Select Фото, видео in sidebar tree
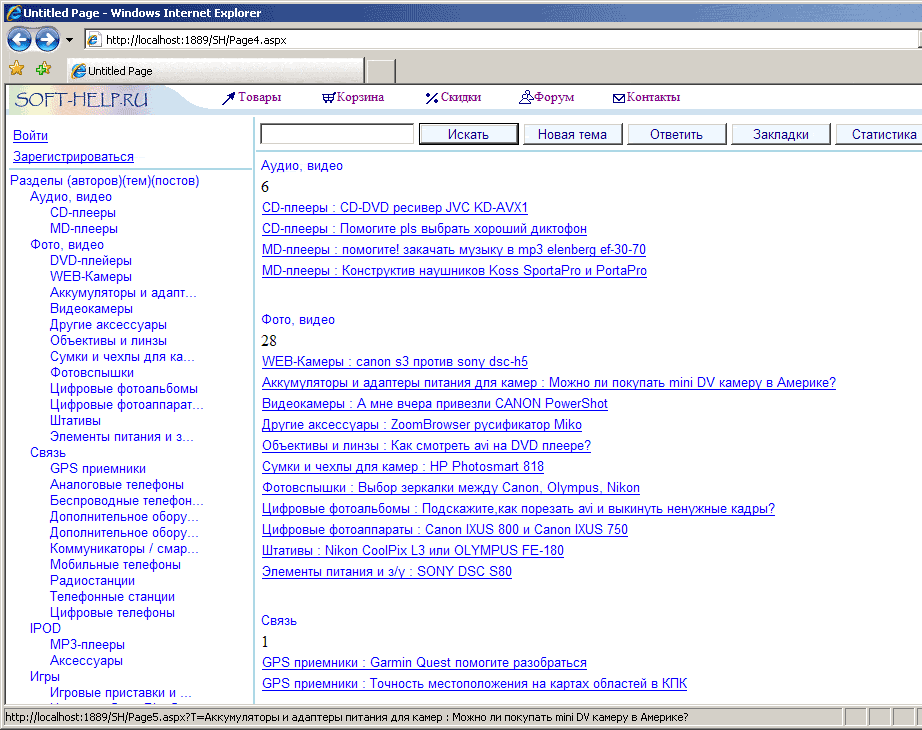Image resolution: width=922 pixels, height=730 pixels. click(x=67, y=244)
